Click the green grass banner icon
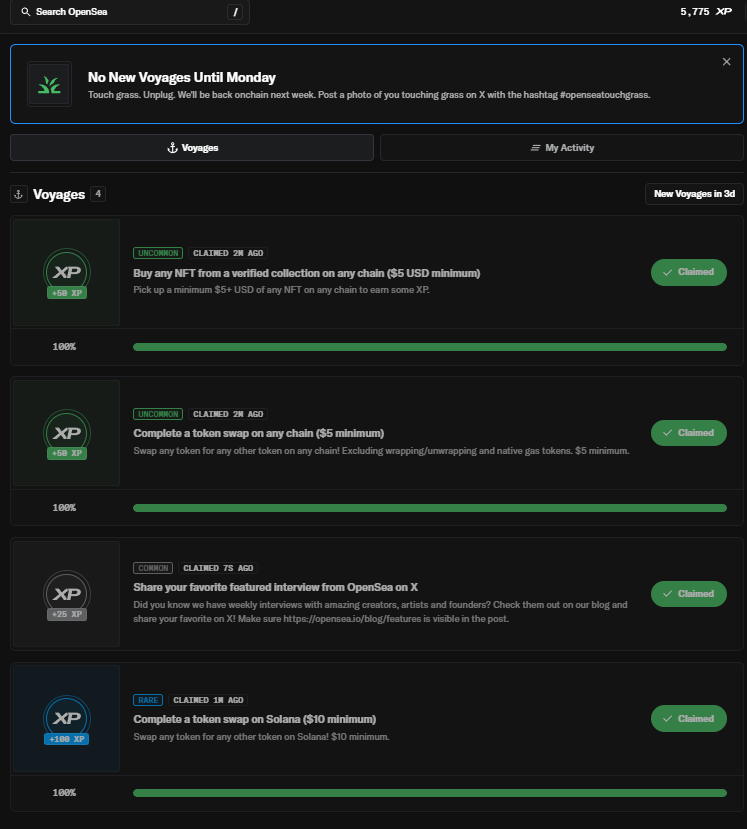 point(49,85)
